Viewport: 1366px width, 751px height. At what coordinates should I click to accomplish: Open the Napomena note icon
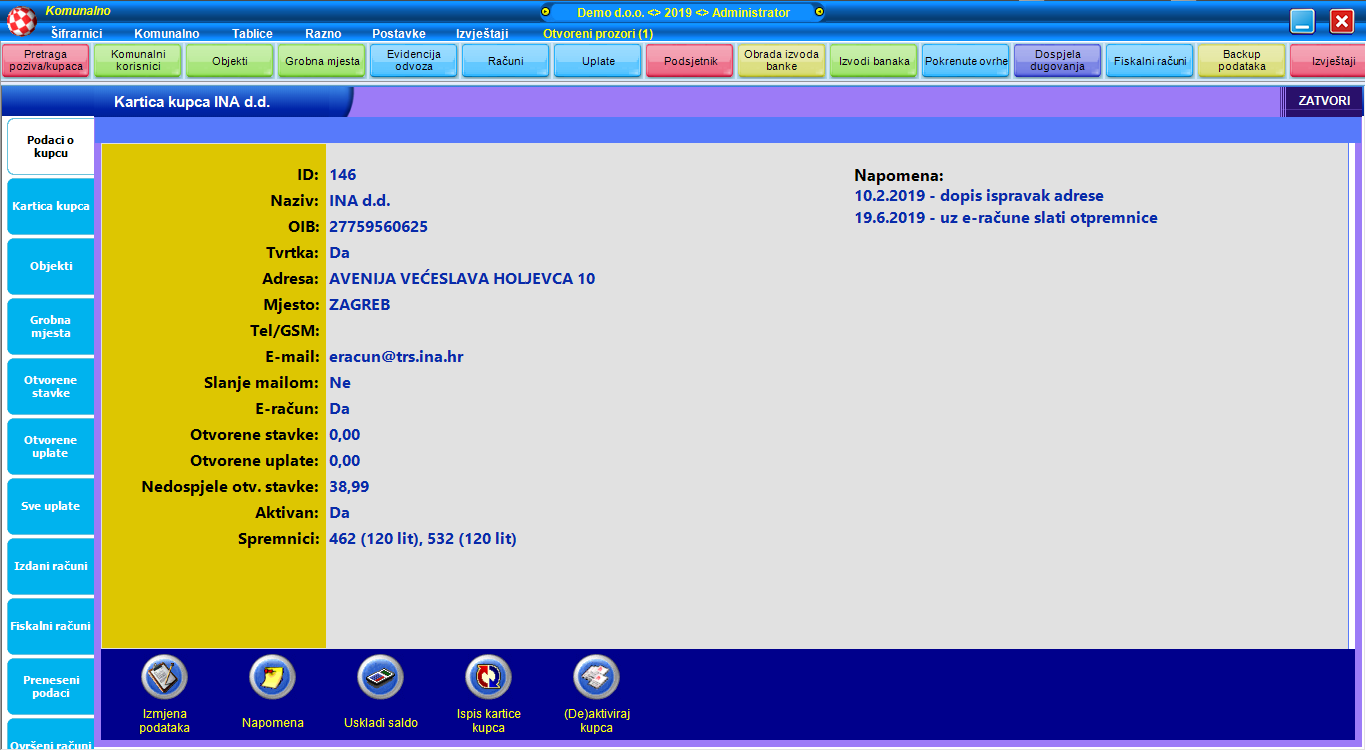point(272,678)
